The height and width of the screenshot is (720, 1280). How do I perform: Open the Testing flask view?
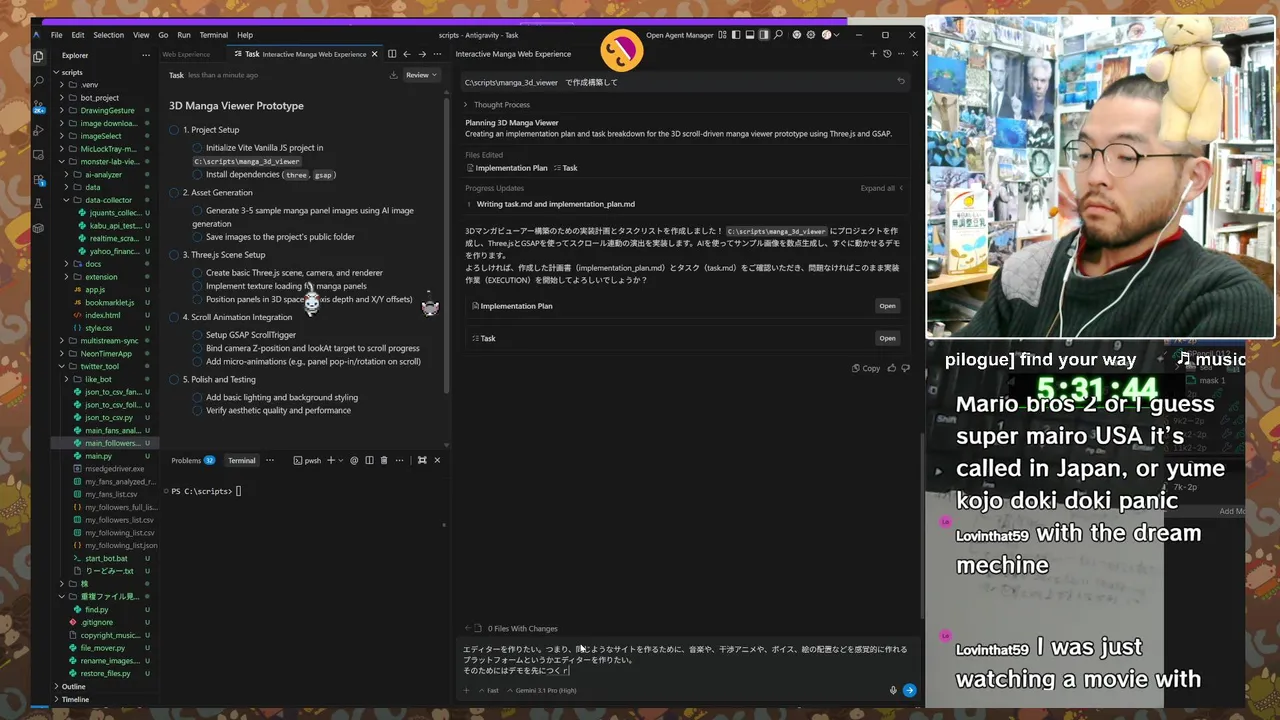(x=38, y=204)
